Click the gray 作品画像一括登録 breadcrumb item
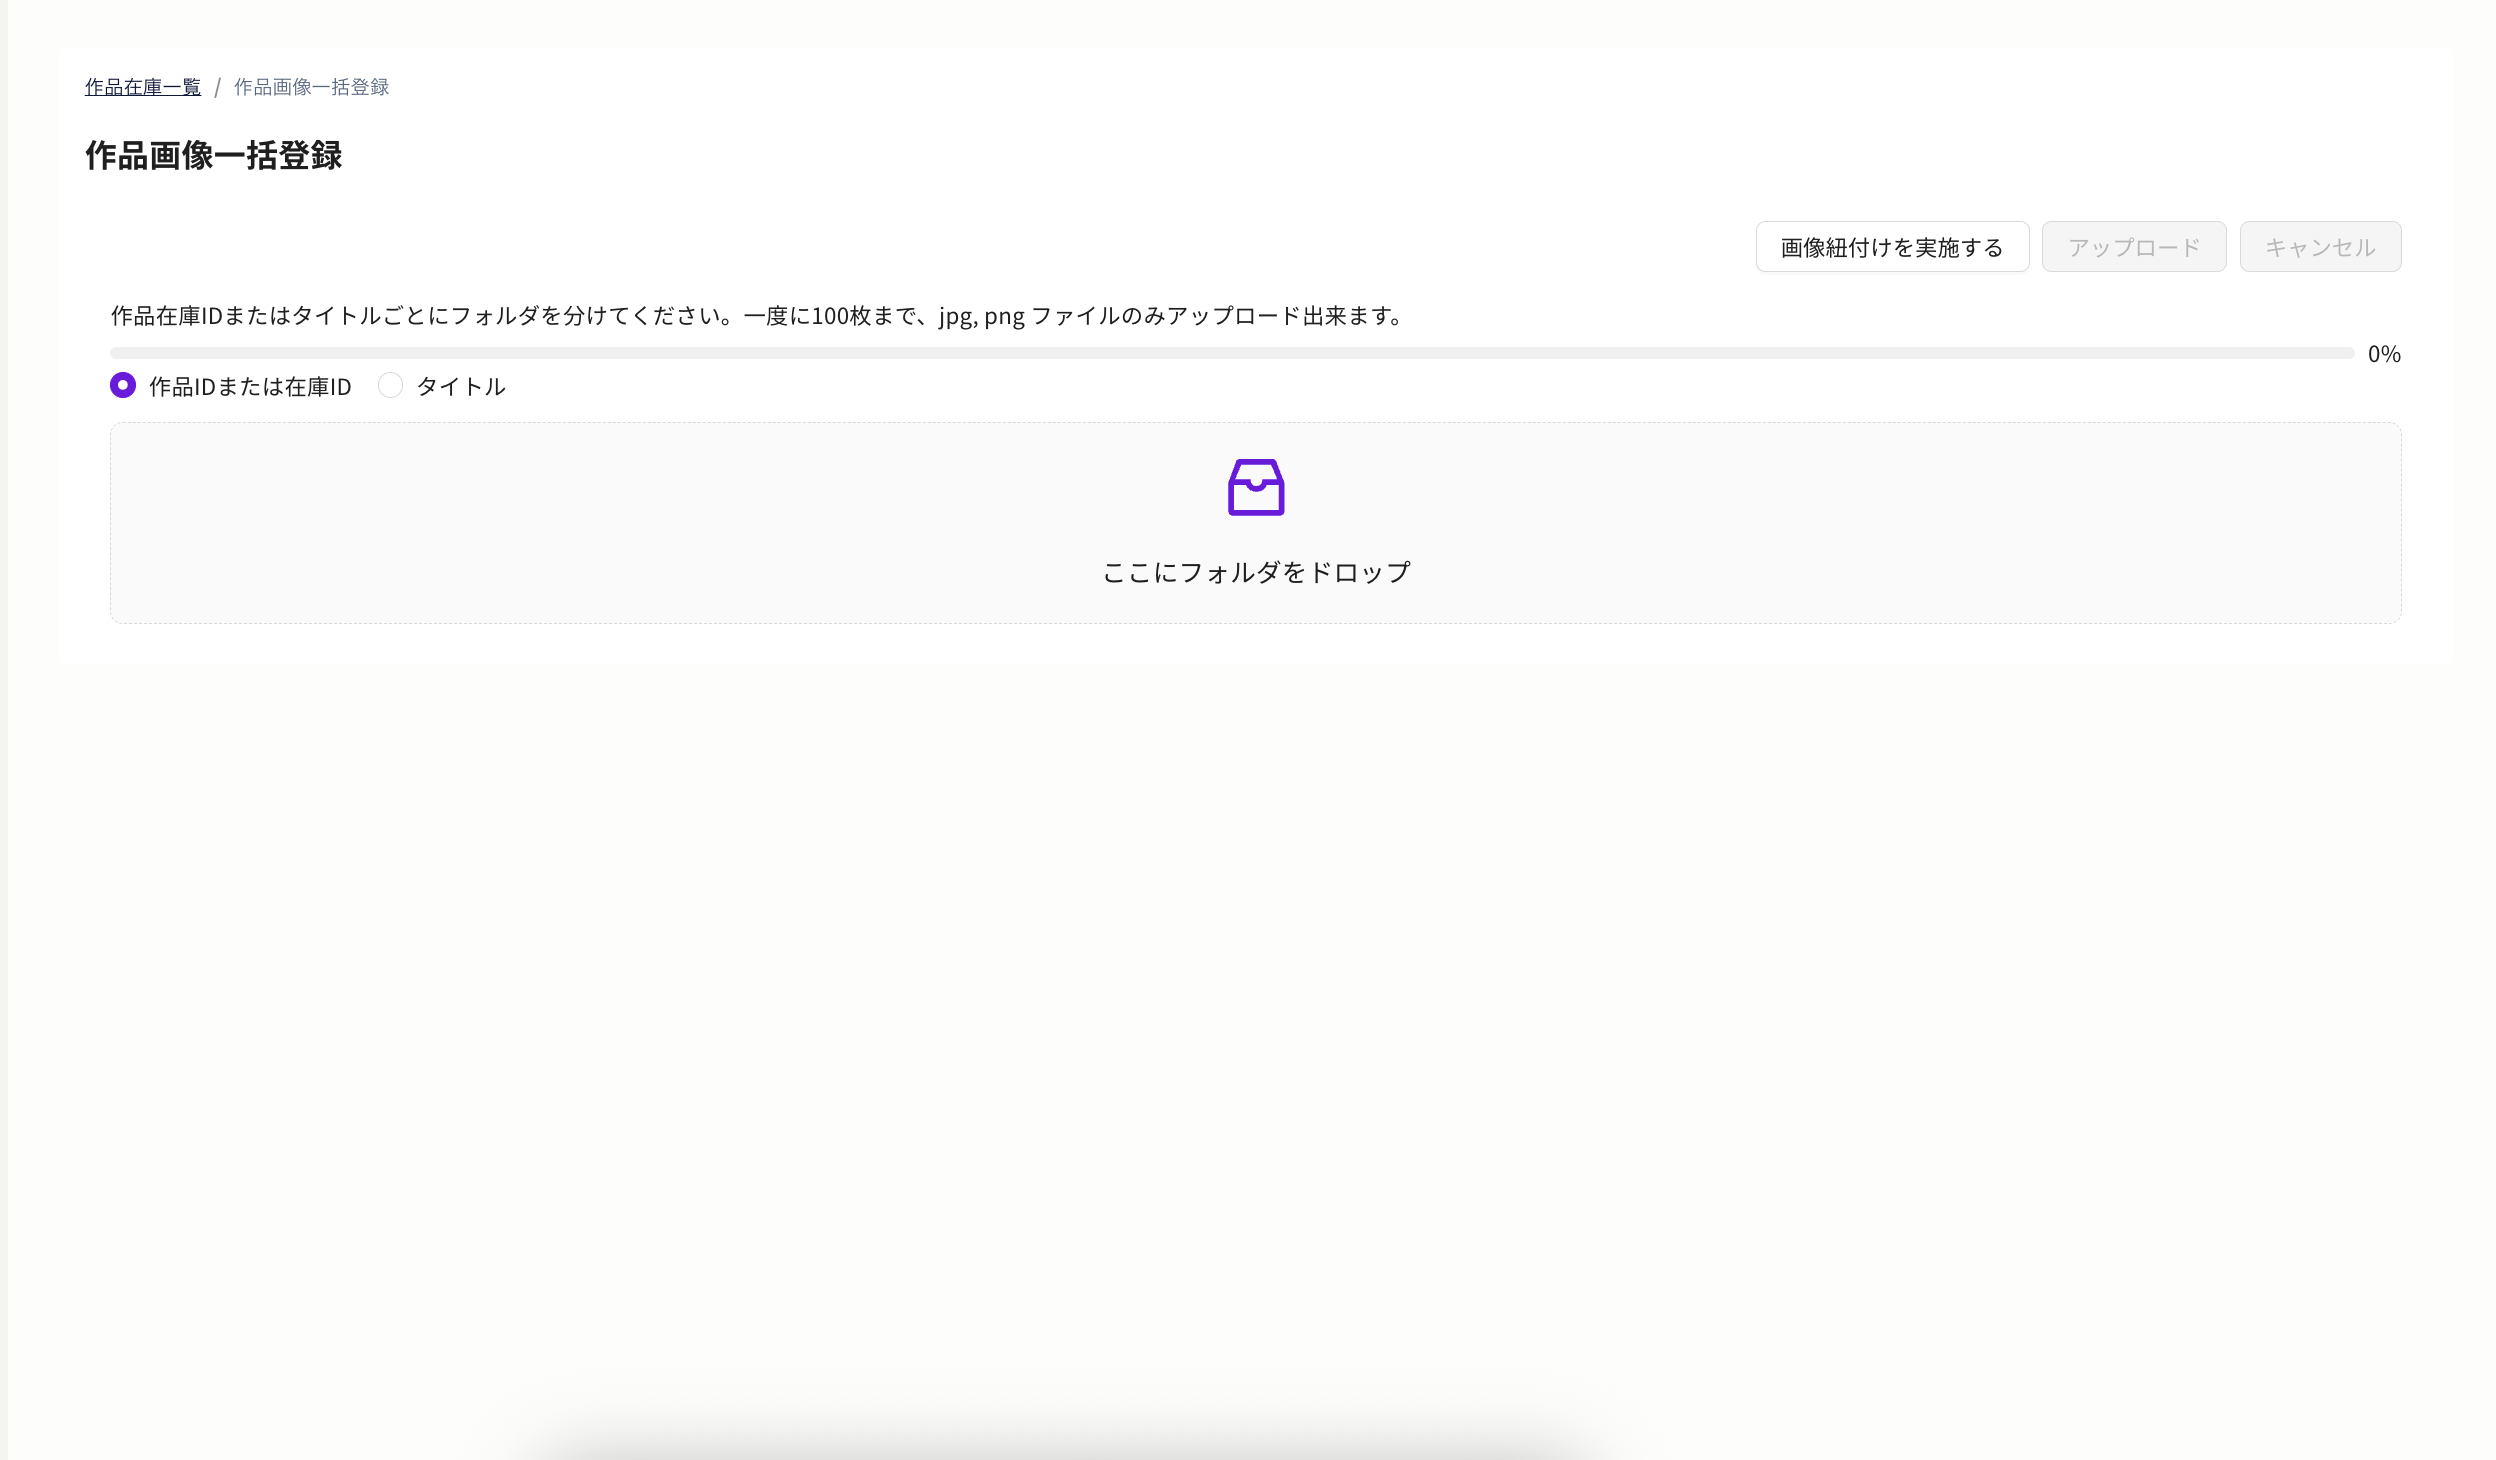2496x1460 pixels. point(311,87)
